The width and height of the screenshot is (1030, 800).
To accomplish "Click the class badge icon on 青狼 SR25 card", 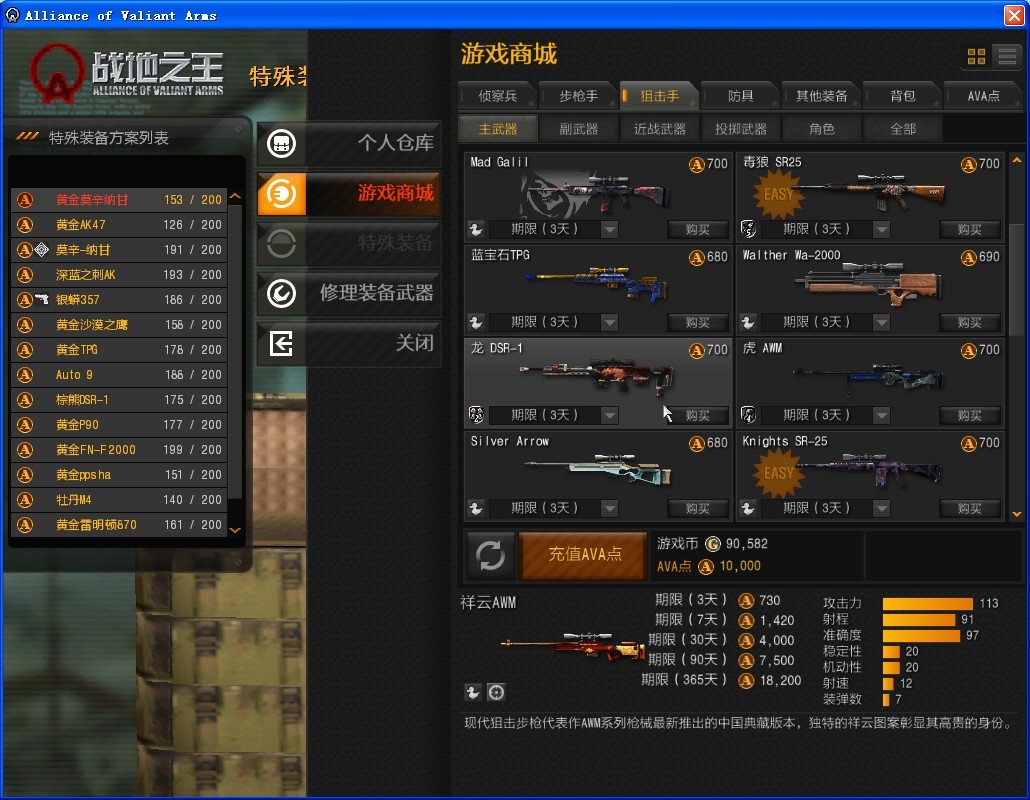I will (x=748, y=229).
